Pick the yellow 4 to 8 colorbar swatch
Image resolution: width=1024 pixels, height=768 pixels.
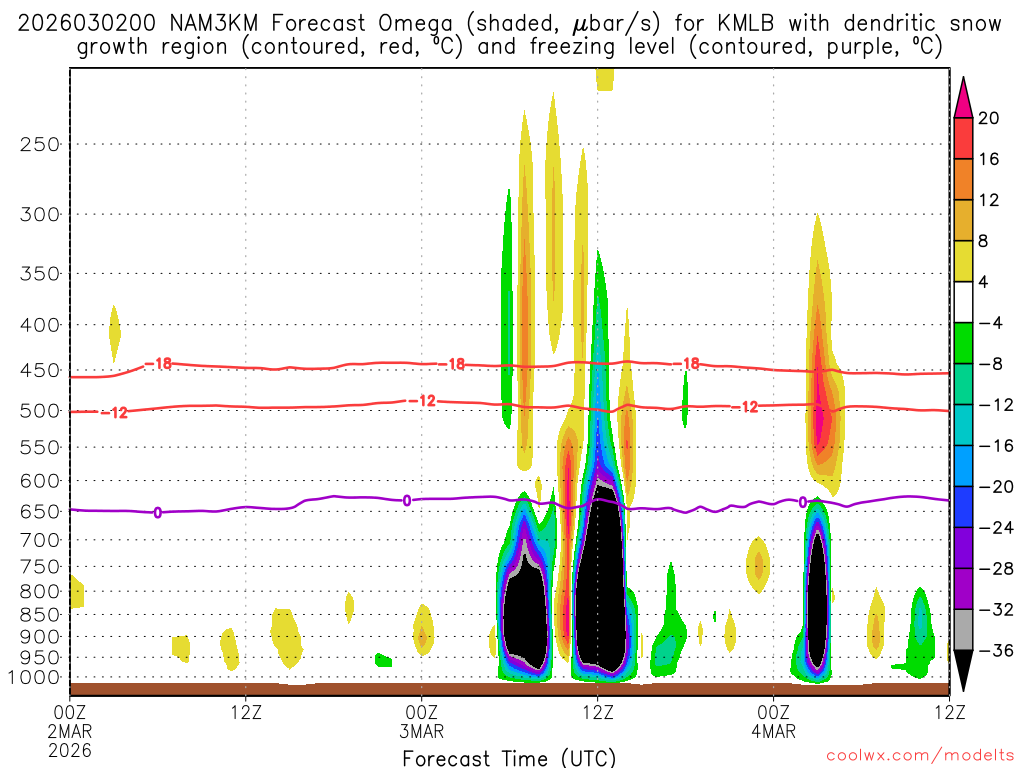point(963,261)
